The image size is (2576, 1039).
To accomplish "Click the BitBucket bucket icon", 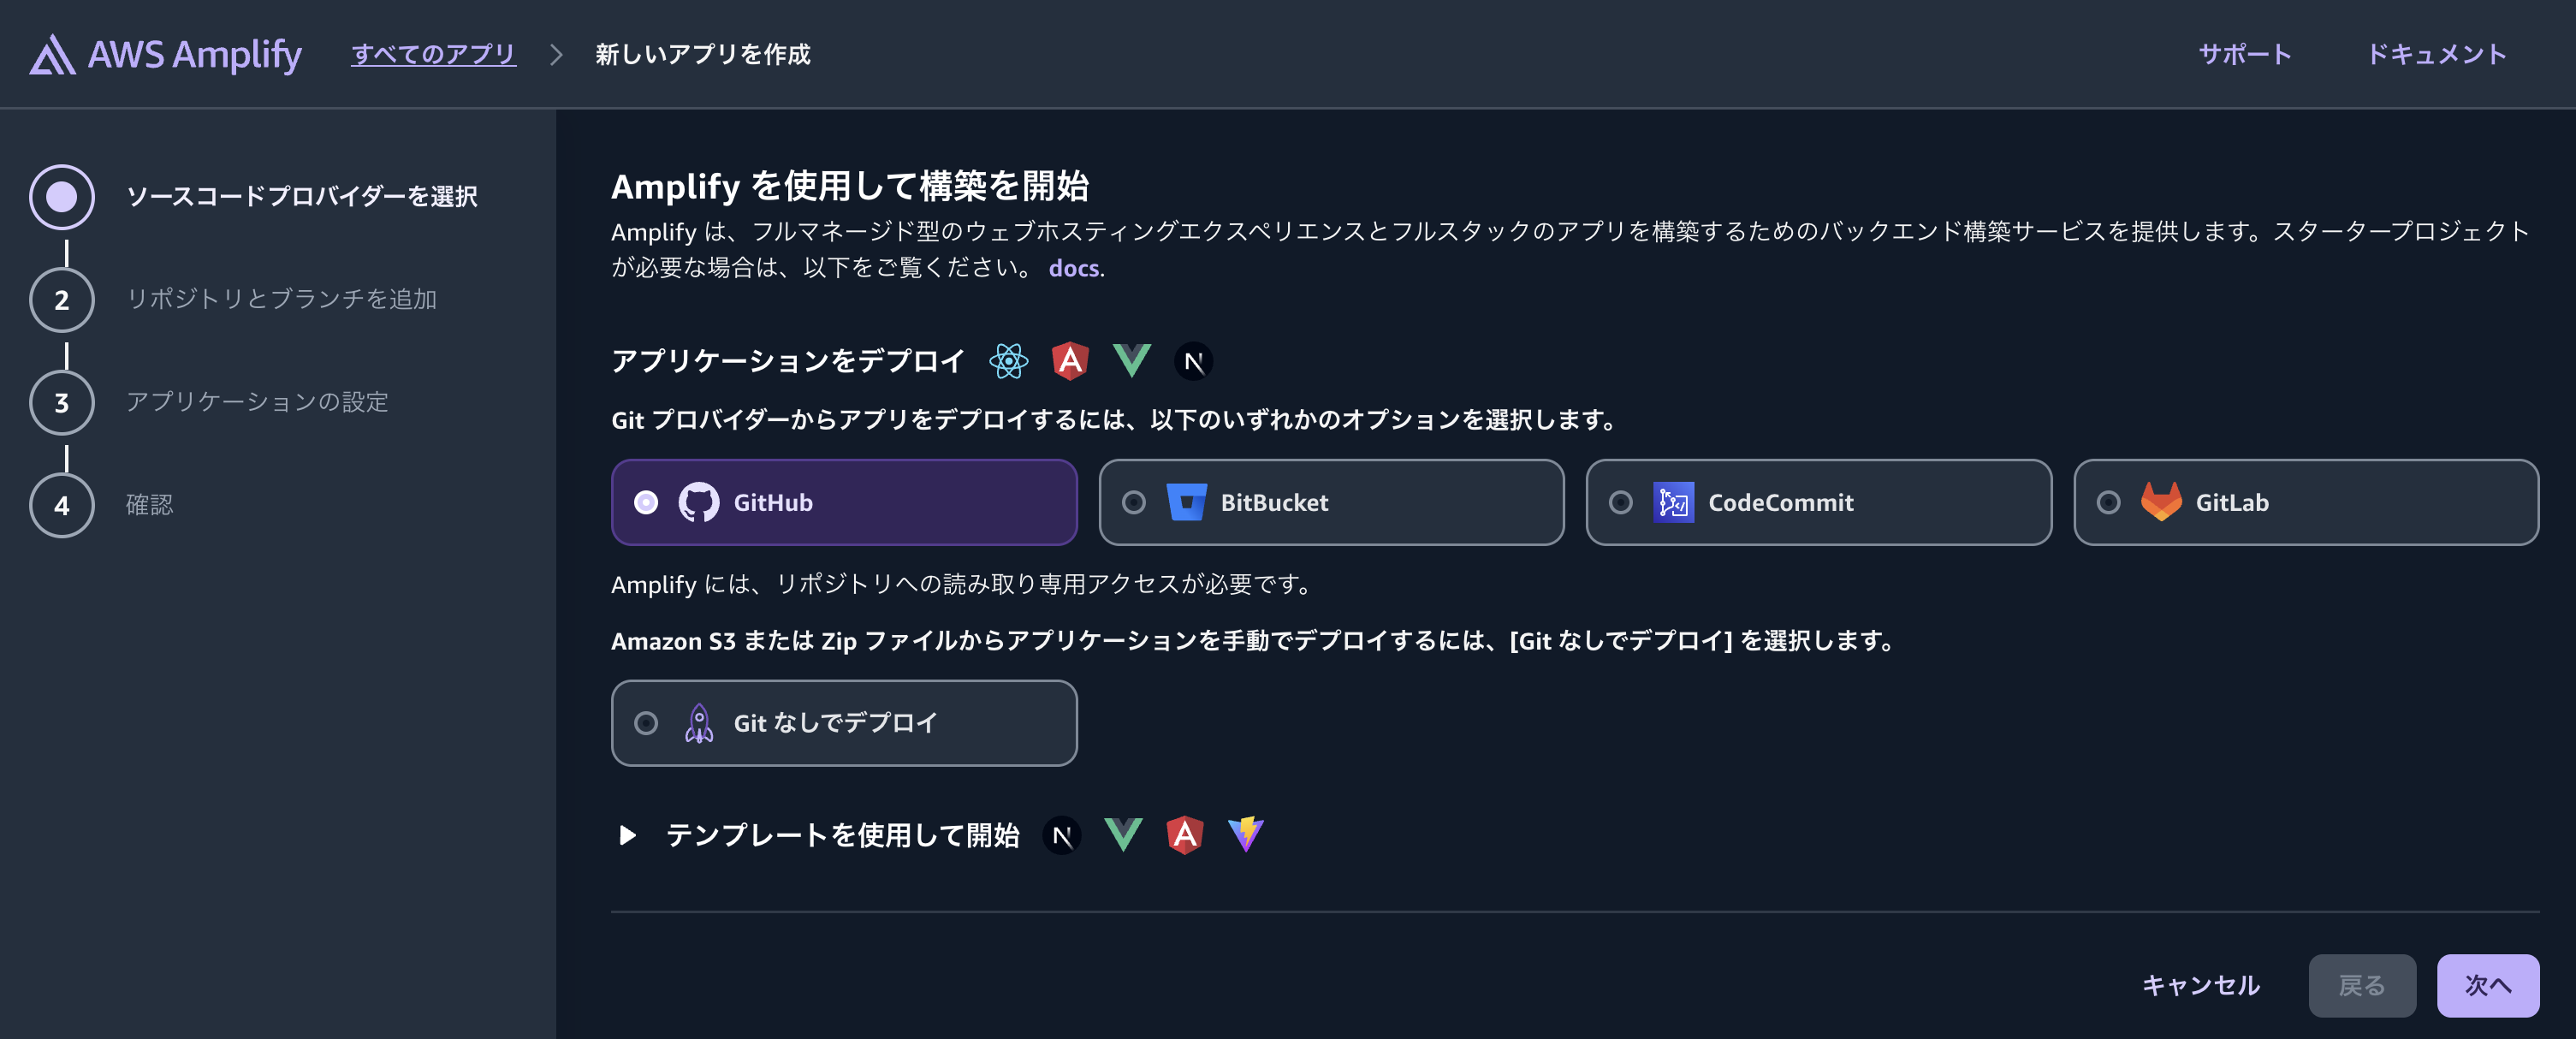I will point(1189,503).
